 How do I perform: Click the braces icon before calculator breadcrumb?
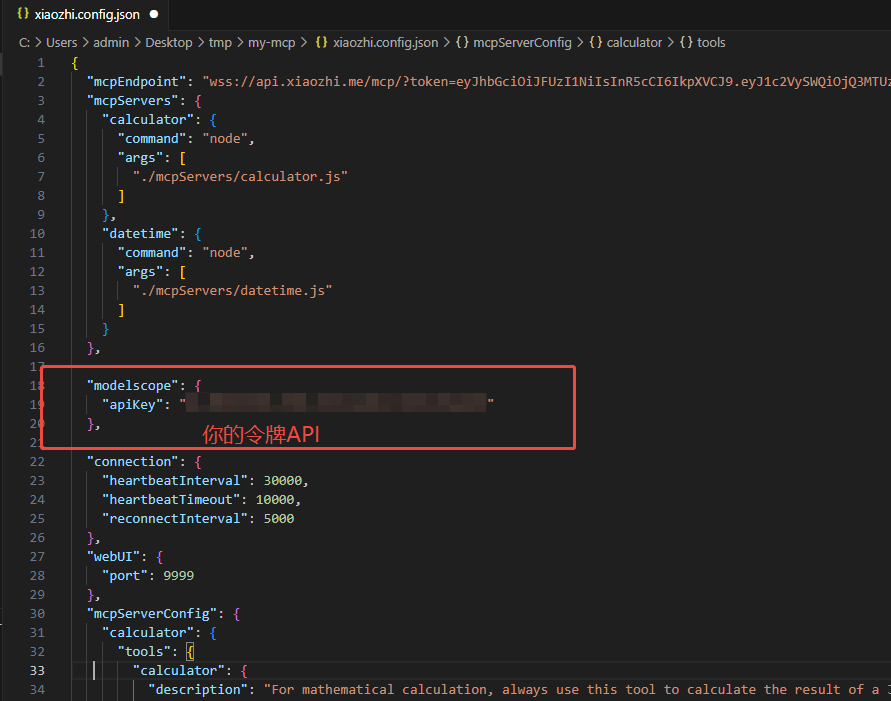pyautogui.click(x=596, y=43)
